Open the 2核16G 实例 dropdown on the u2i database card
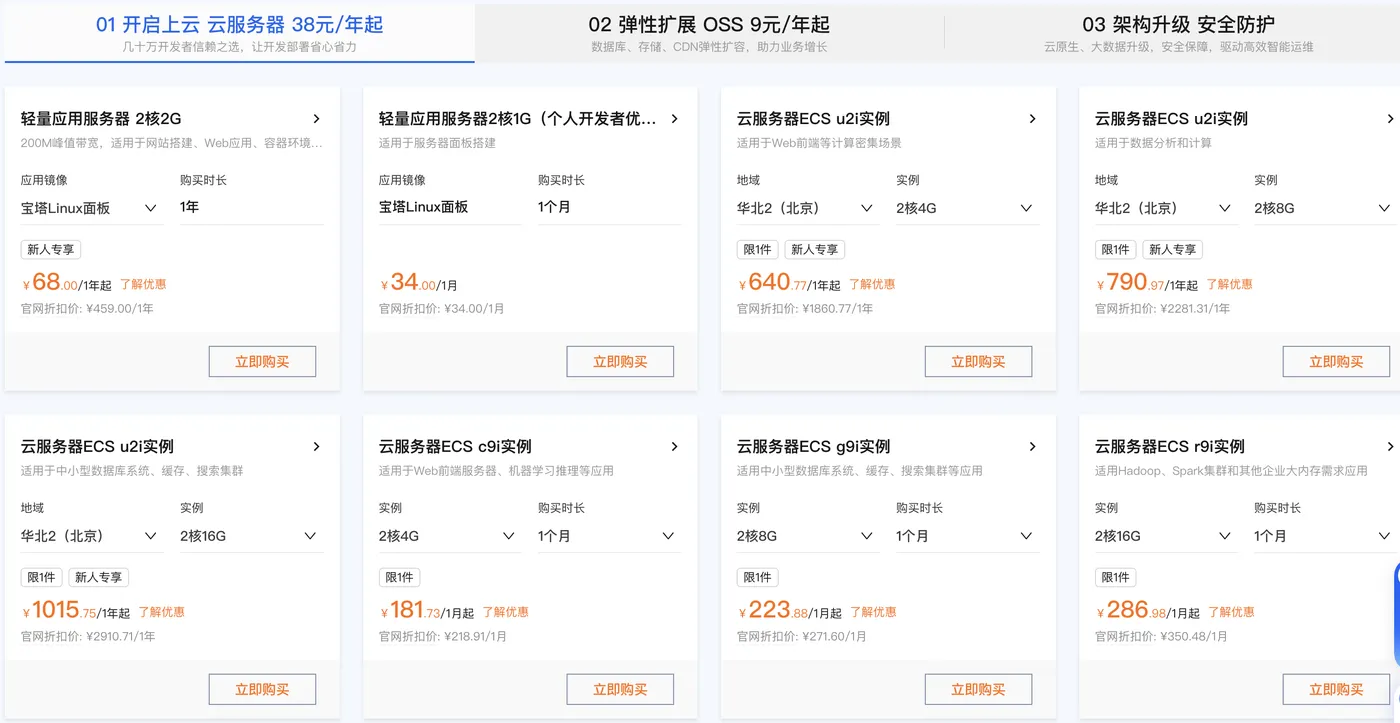This screenshot has height=723, width=1400. [250, 535]
